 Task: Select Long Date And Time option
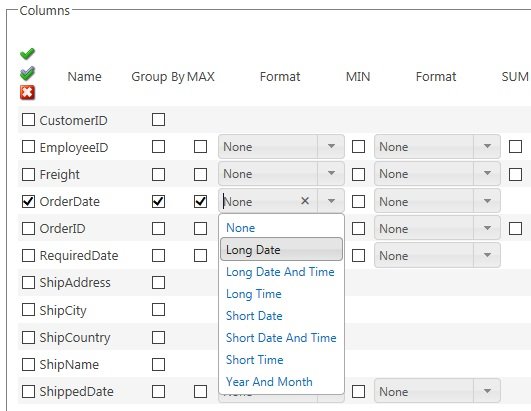[x=281, y=272]
